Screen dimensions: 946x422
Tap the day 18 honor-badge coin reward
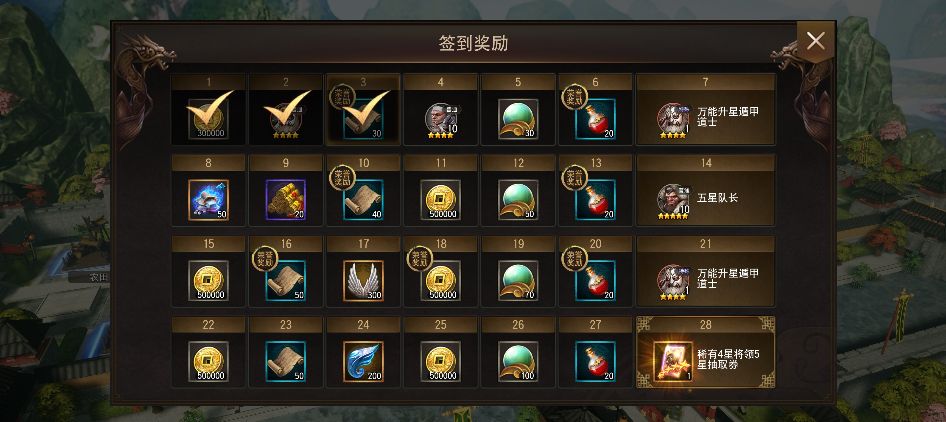[440, 281]
